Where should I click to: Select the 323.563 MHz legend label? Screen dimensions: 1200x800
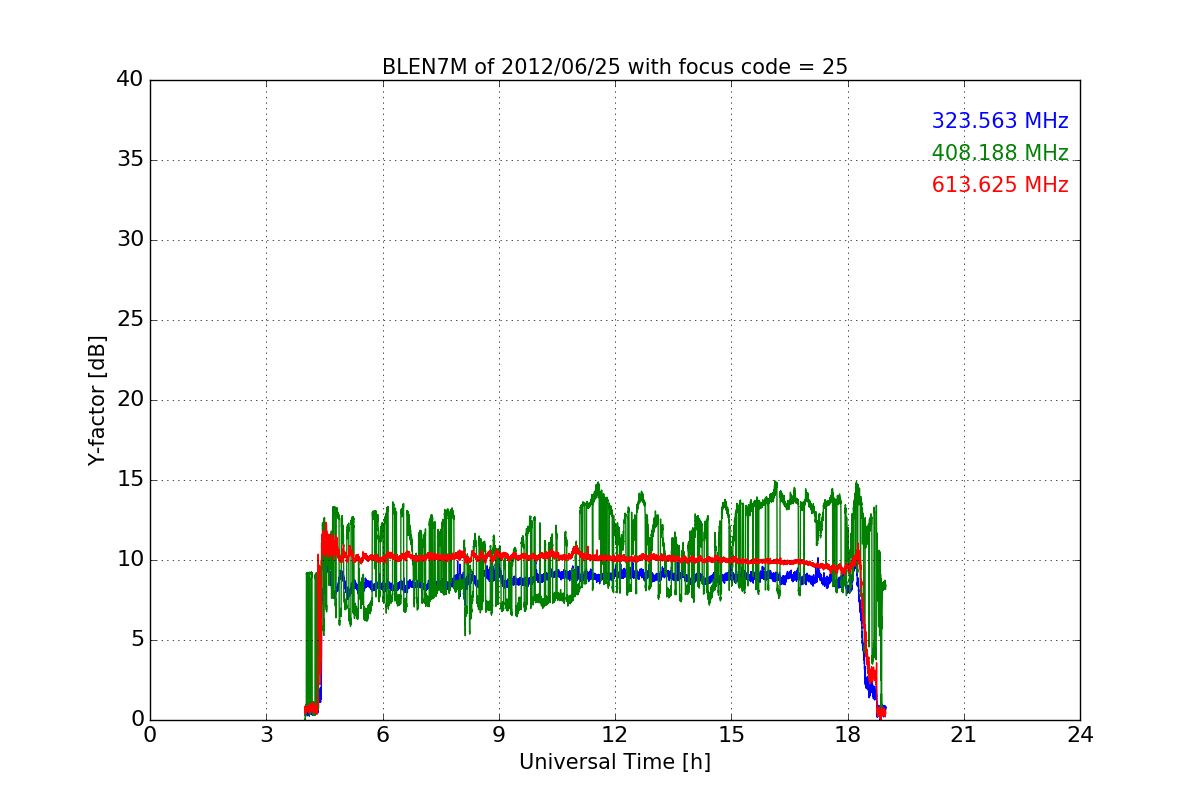click(x=1000, y=121)
